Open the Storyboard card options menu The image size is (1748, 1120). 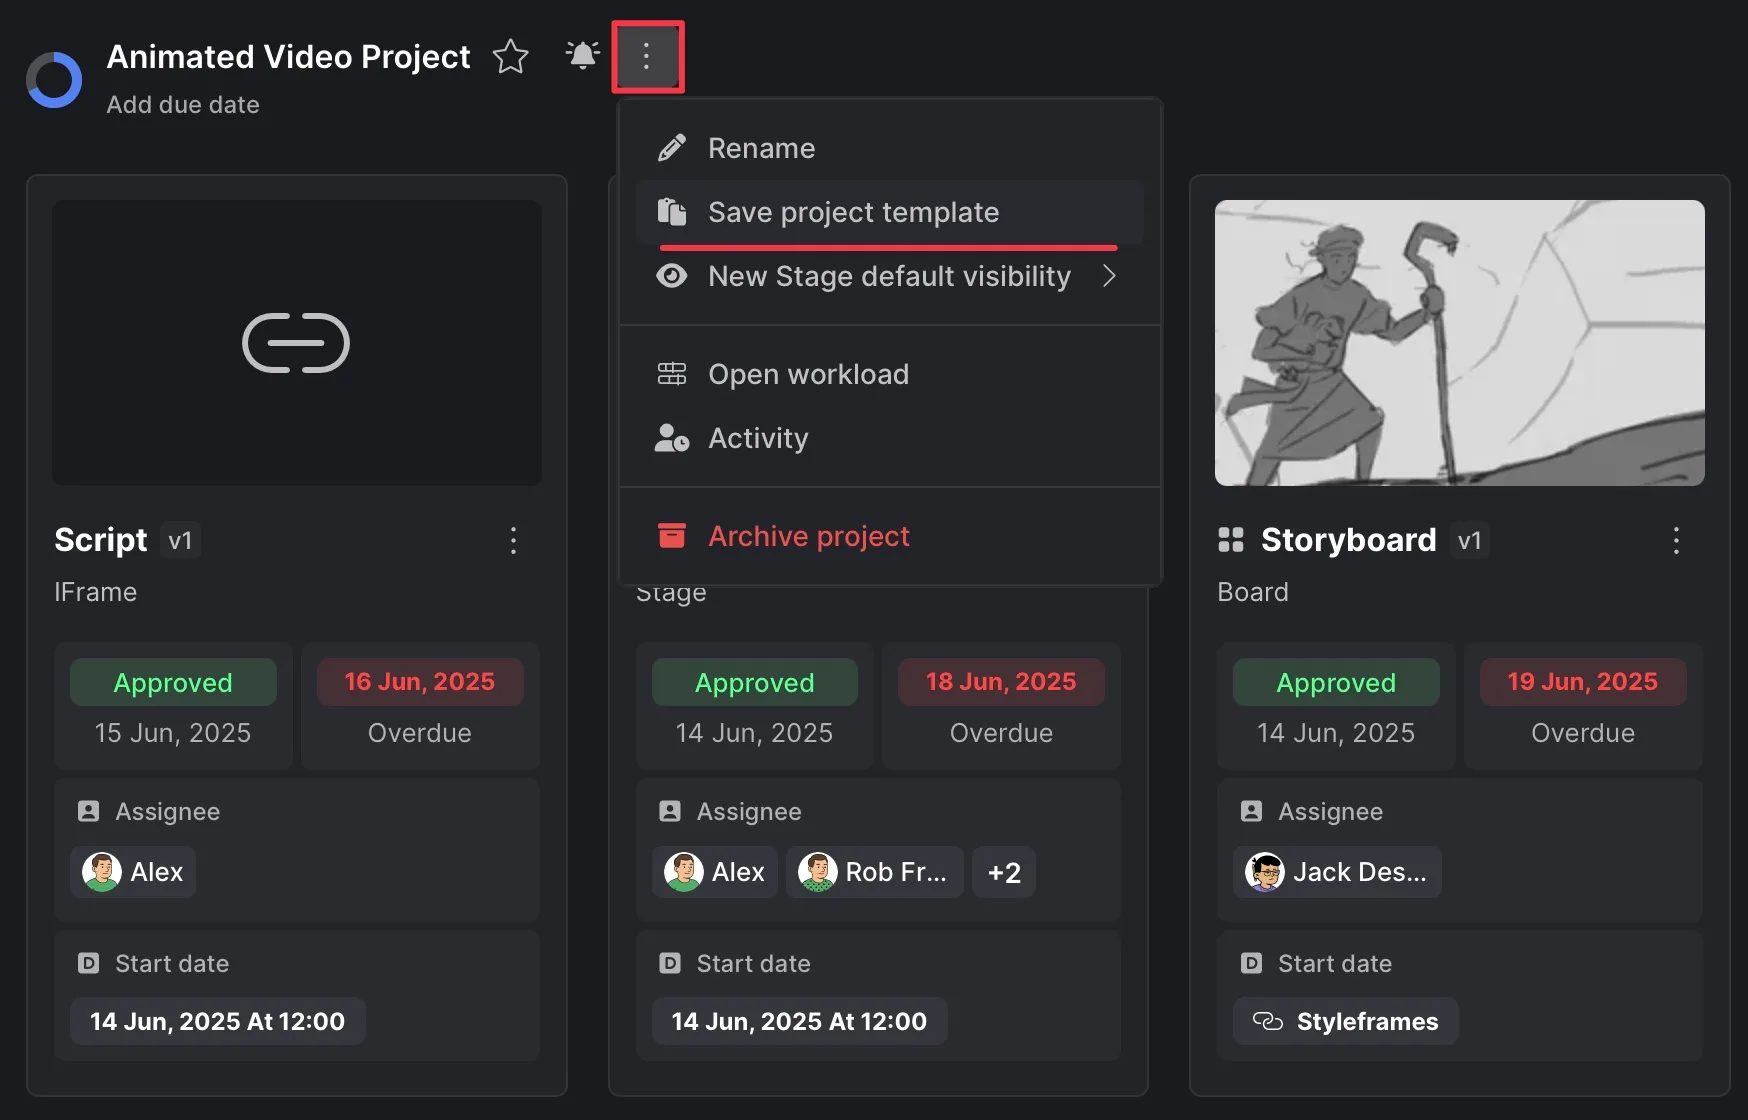(x=1676, y=541)
